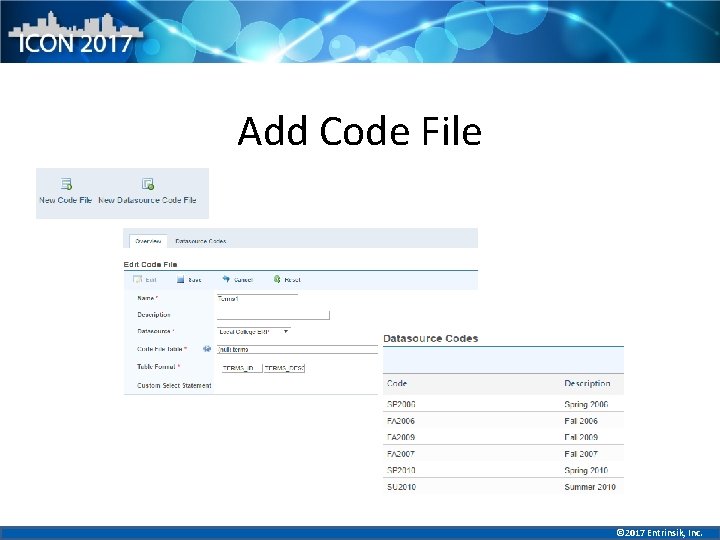Viewport: 720px width, 540px height.
Task: Click the New Datasource Code File icon
Action: 148,184
